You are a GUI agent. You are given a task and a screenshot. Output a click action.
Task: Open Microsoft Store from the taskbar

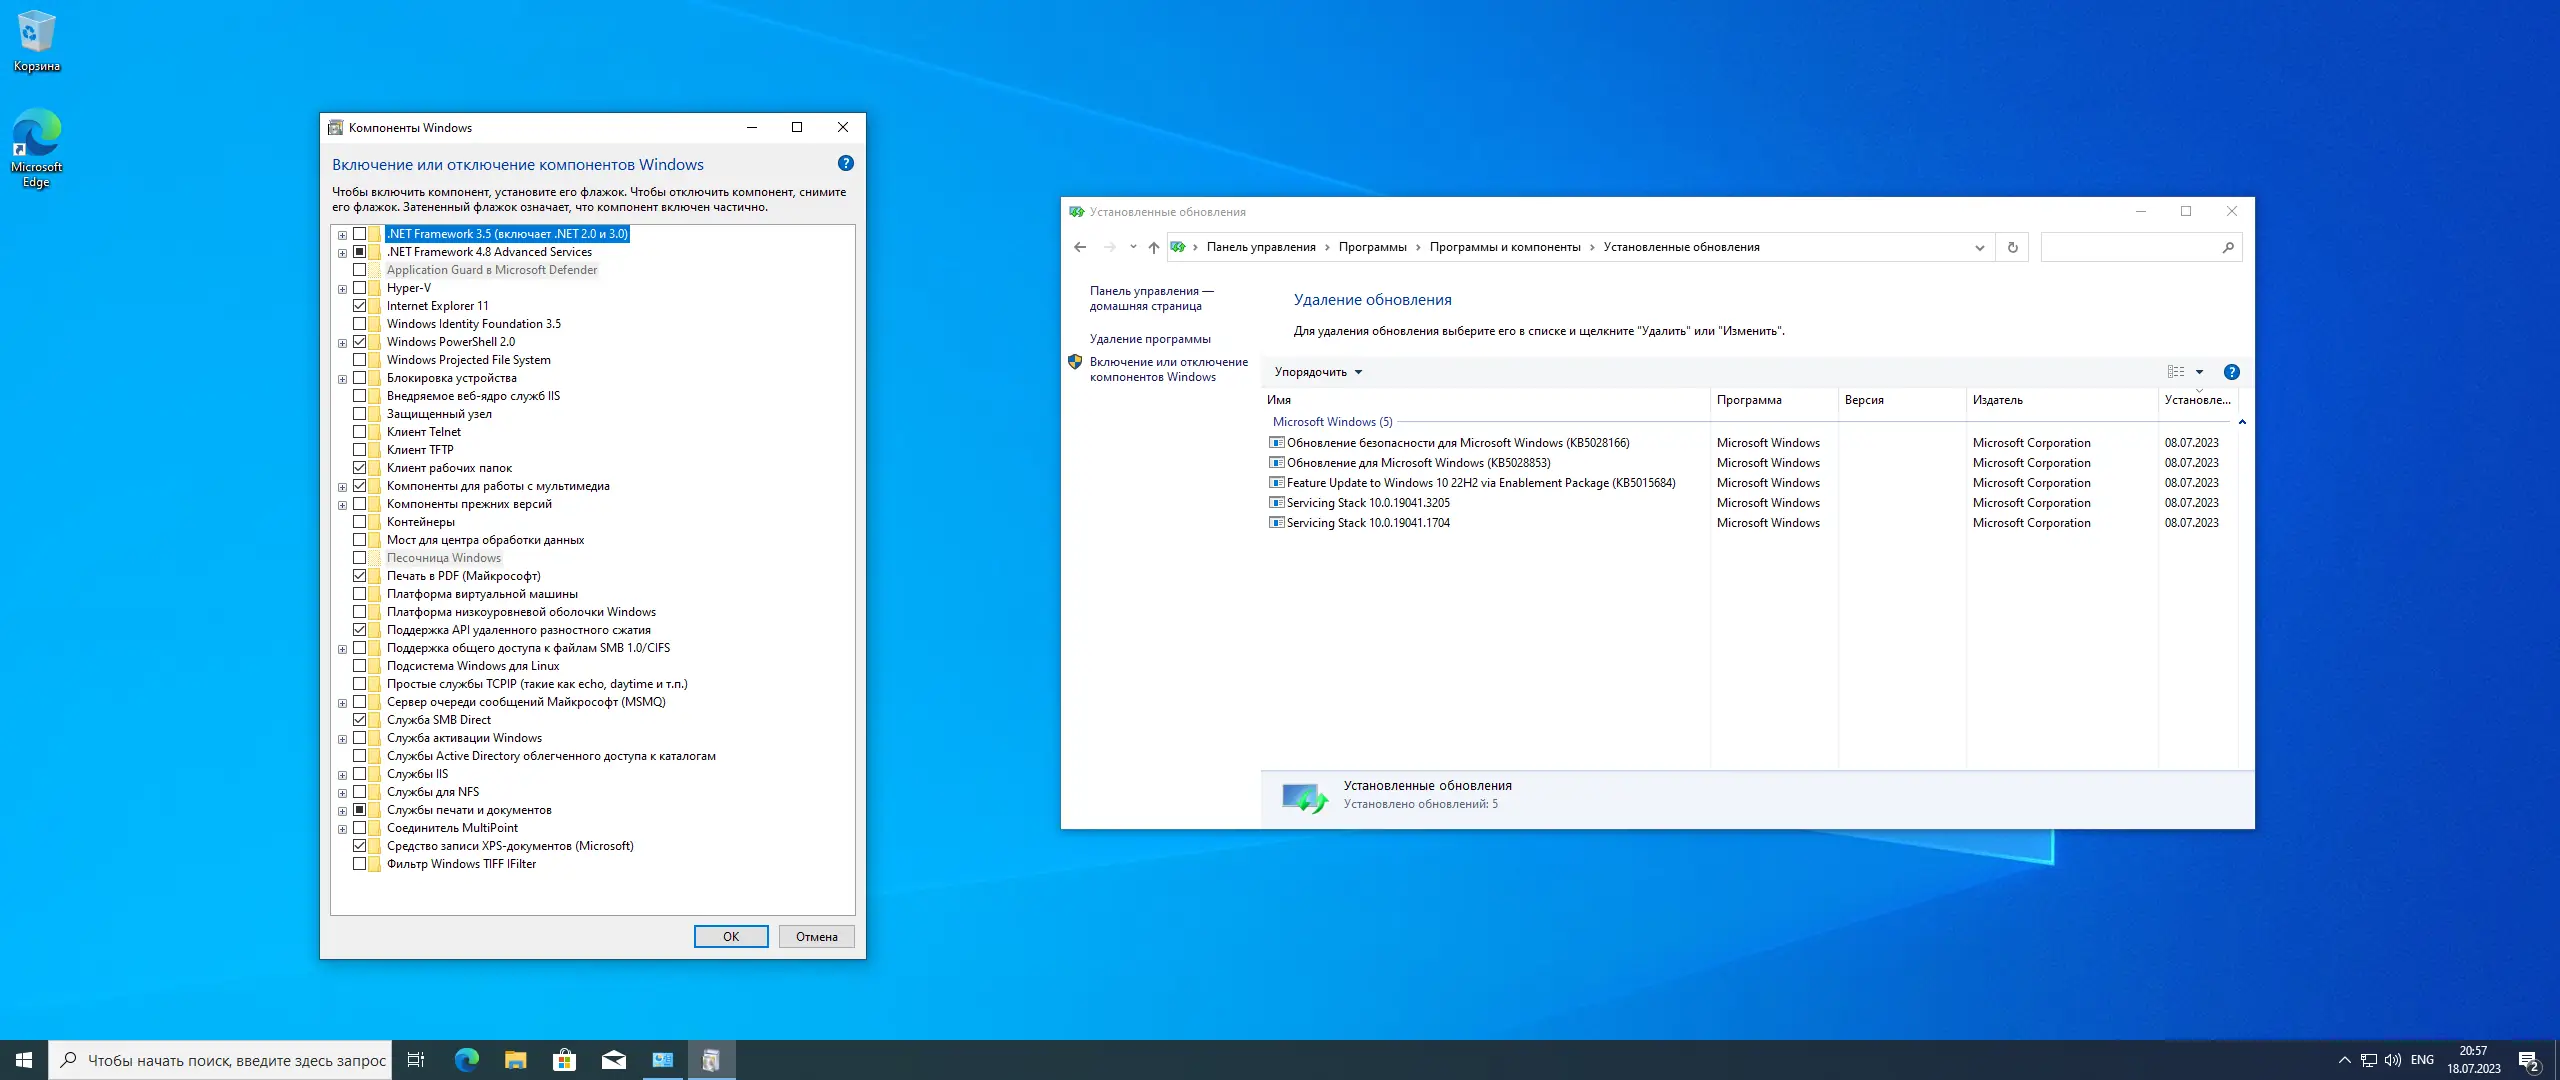pos(564,1060)
